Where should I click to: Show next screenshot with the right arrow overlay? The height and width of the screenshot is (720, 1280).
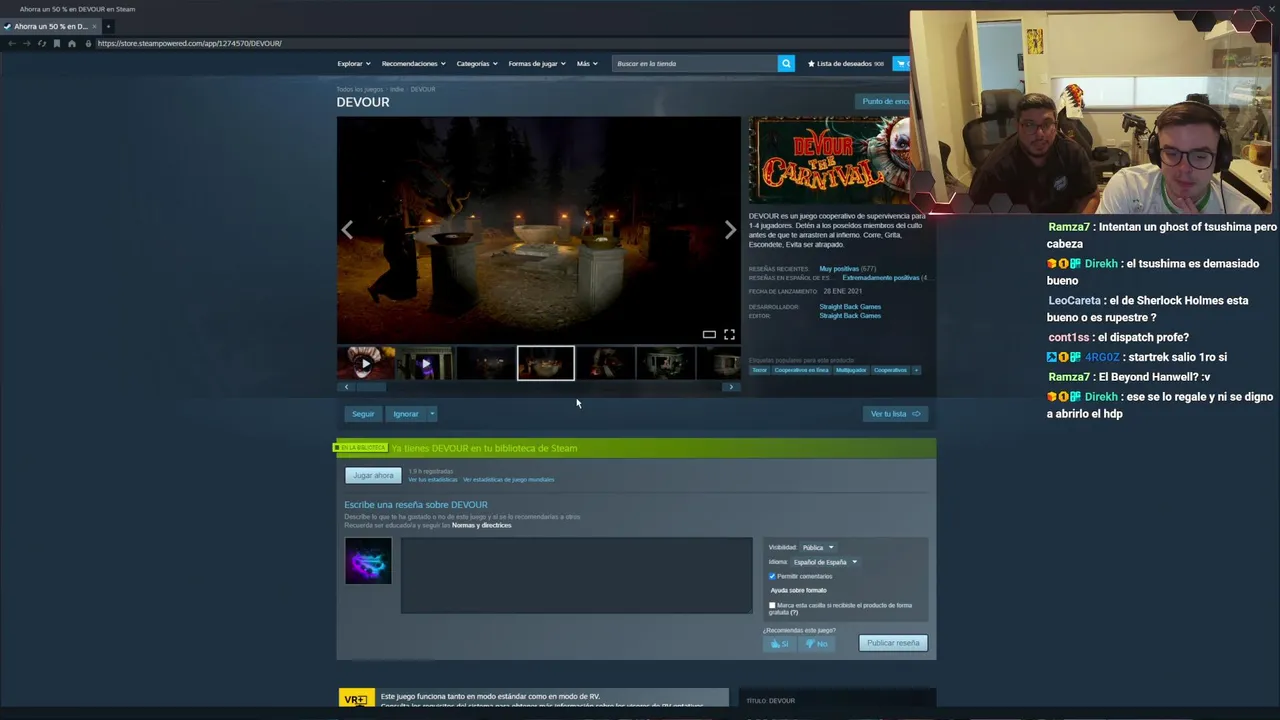(730, 230)
